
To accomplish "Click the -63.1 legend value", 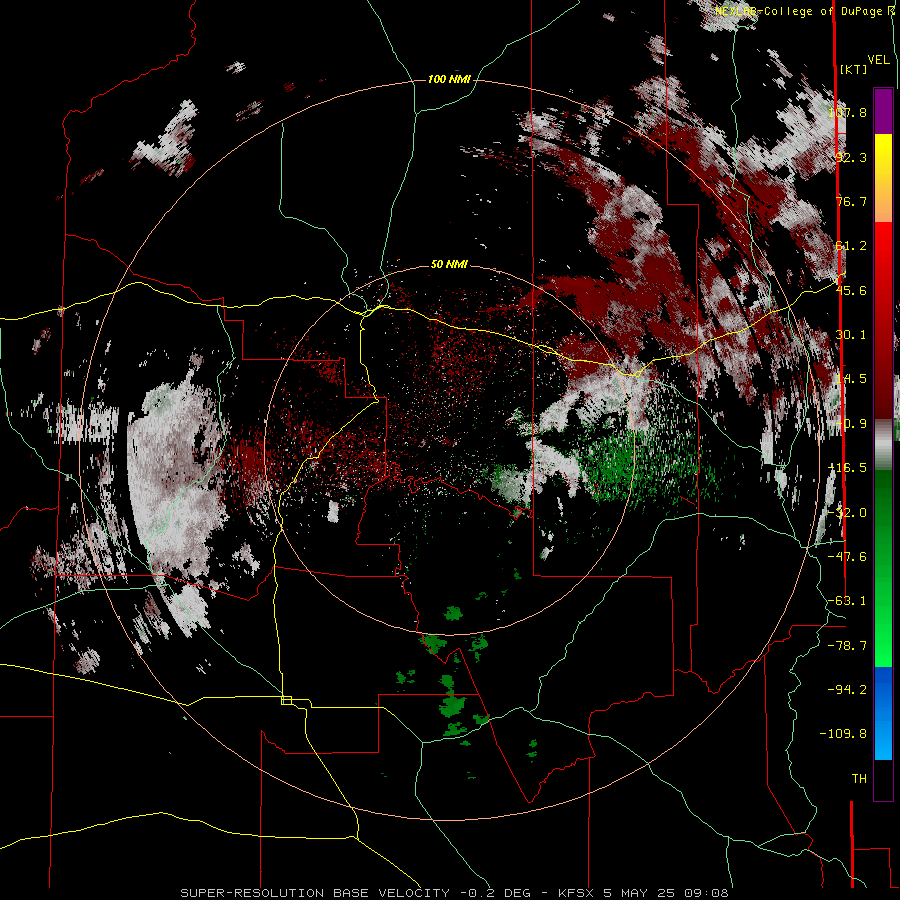I will (847, 601).
